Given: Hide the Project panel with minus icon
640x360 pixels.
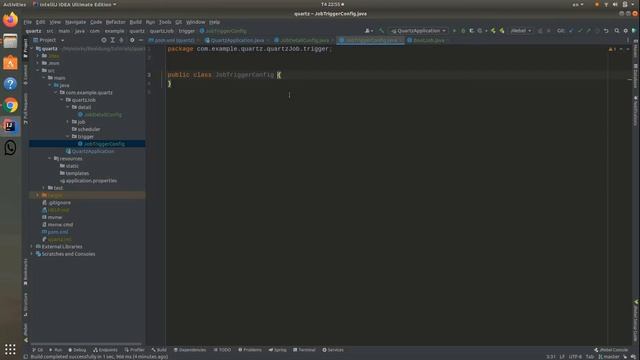Looking at the screenshot, I should (141, 40).
